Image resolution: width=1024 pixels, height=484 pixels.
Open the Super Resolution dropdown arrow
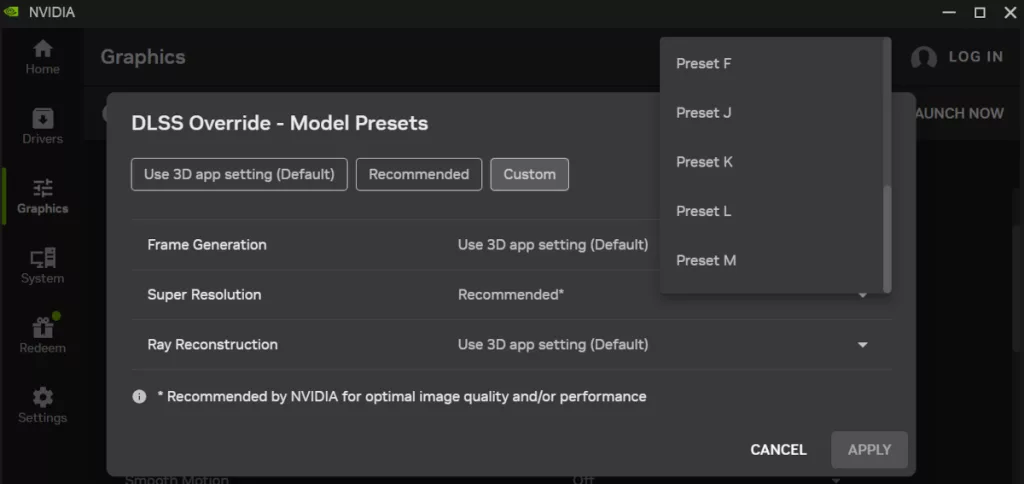coord(862,296)
